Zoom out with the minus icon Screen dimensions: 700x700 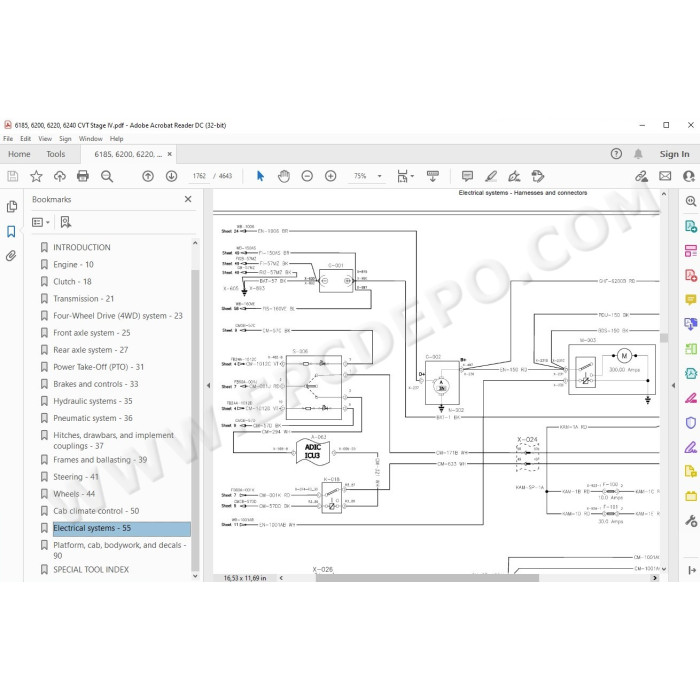307,176
